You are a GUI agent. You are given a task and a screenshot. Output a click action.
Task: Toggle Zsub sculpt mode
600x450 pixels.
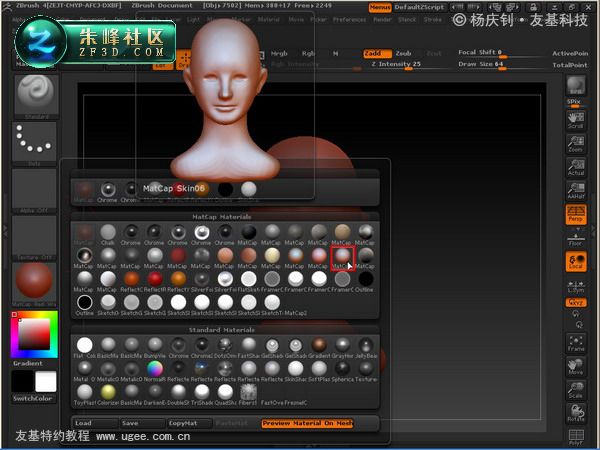point(403,54)
